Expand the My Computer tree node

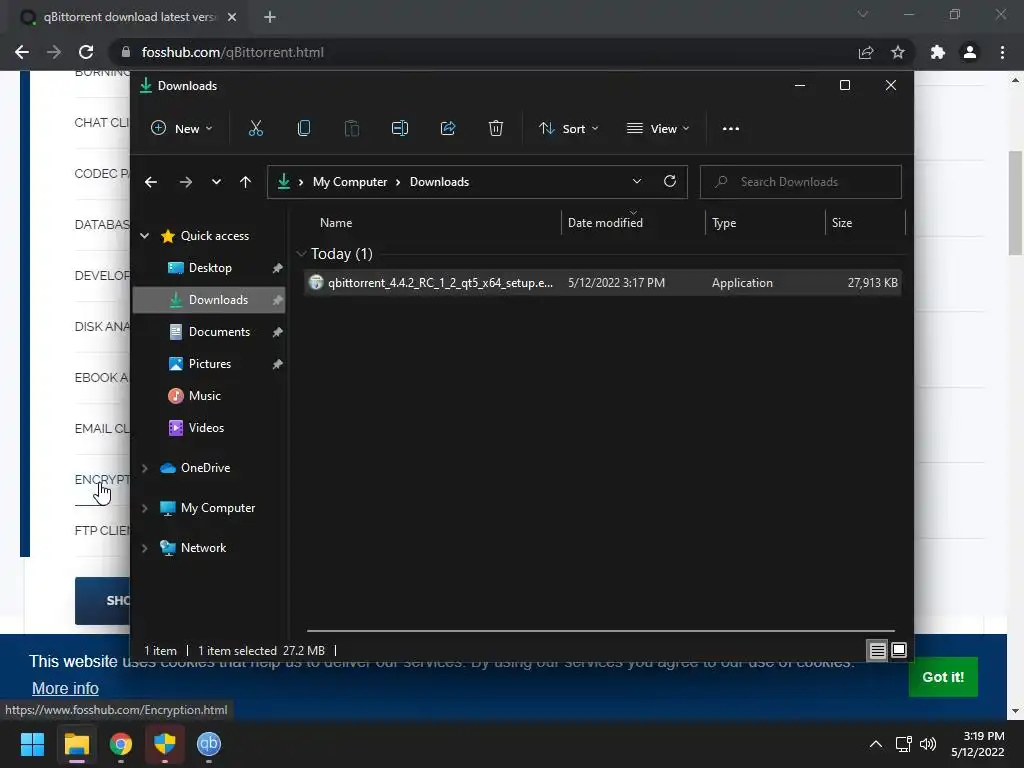point(144,508)
